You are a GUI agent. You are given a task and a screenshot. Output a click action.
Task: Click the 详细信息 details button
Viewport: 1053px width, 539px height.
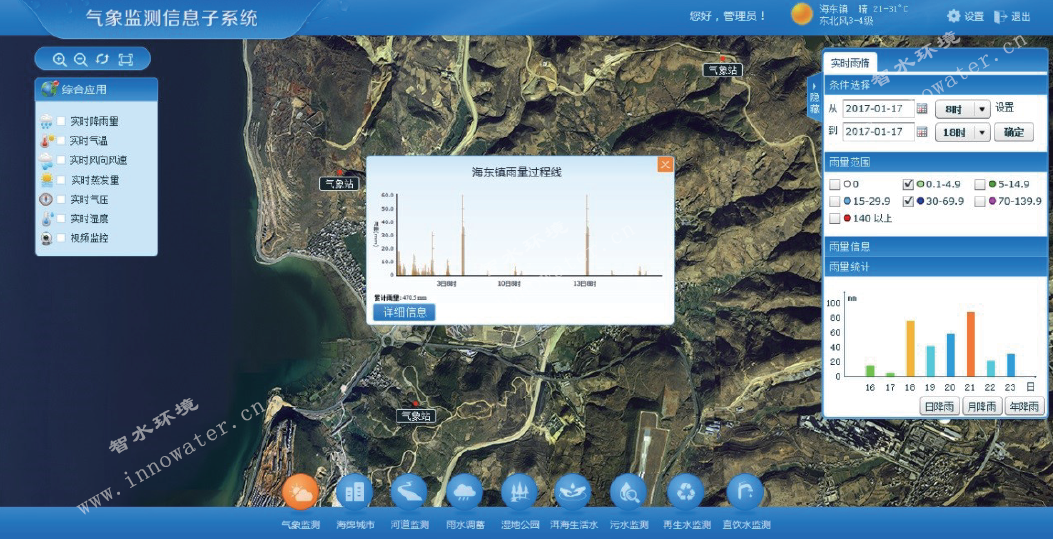pyautogui.click(x=404, y=312)
